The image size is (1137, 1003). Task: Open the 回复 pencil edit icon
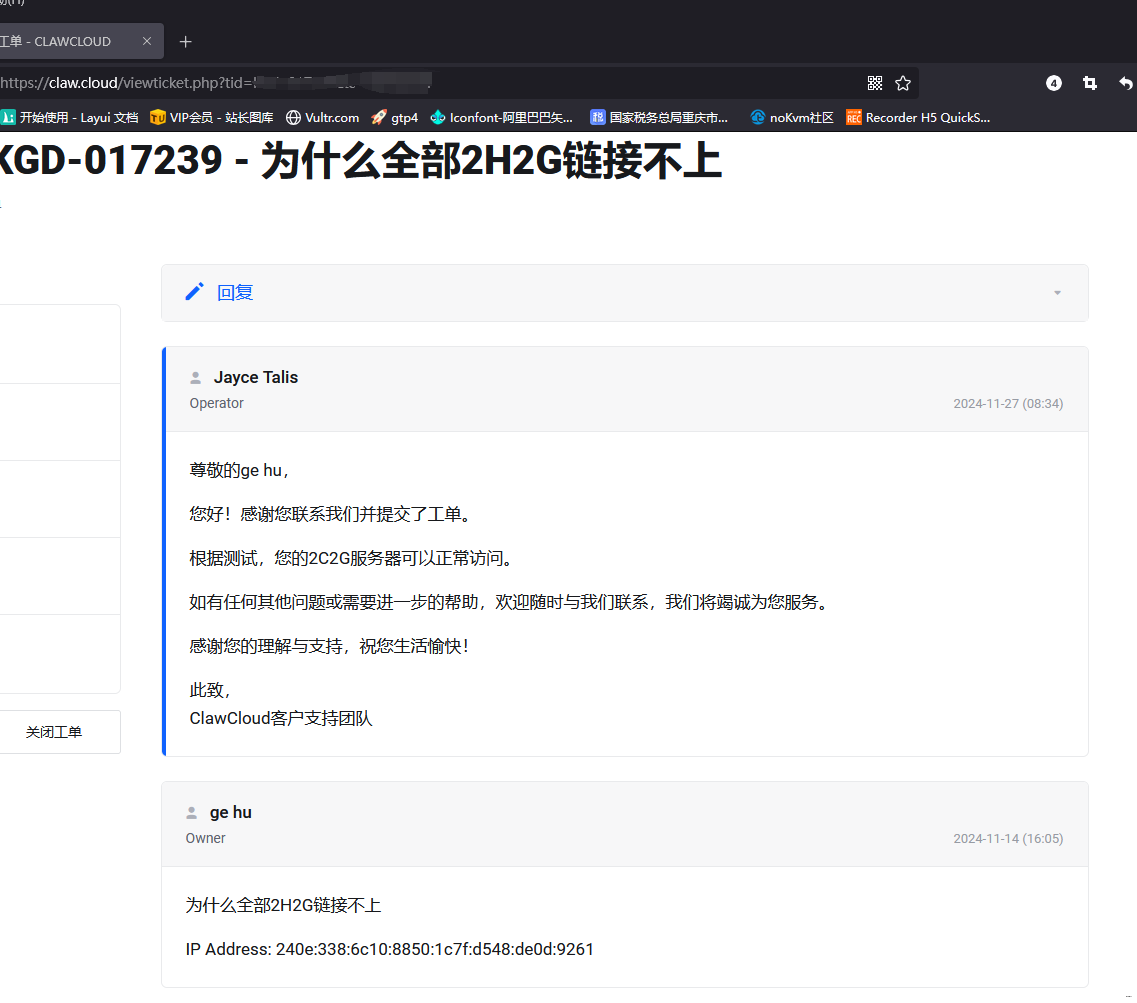[194, 291]
